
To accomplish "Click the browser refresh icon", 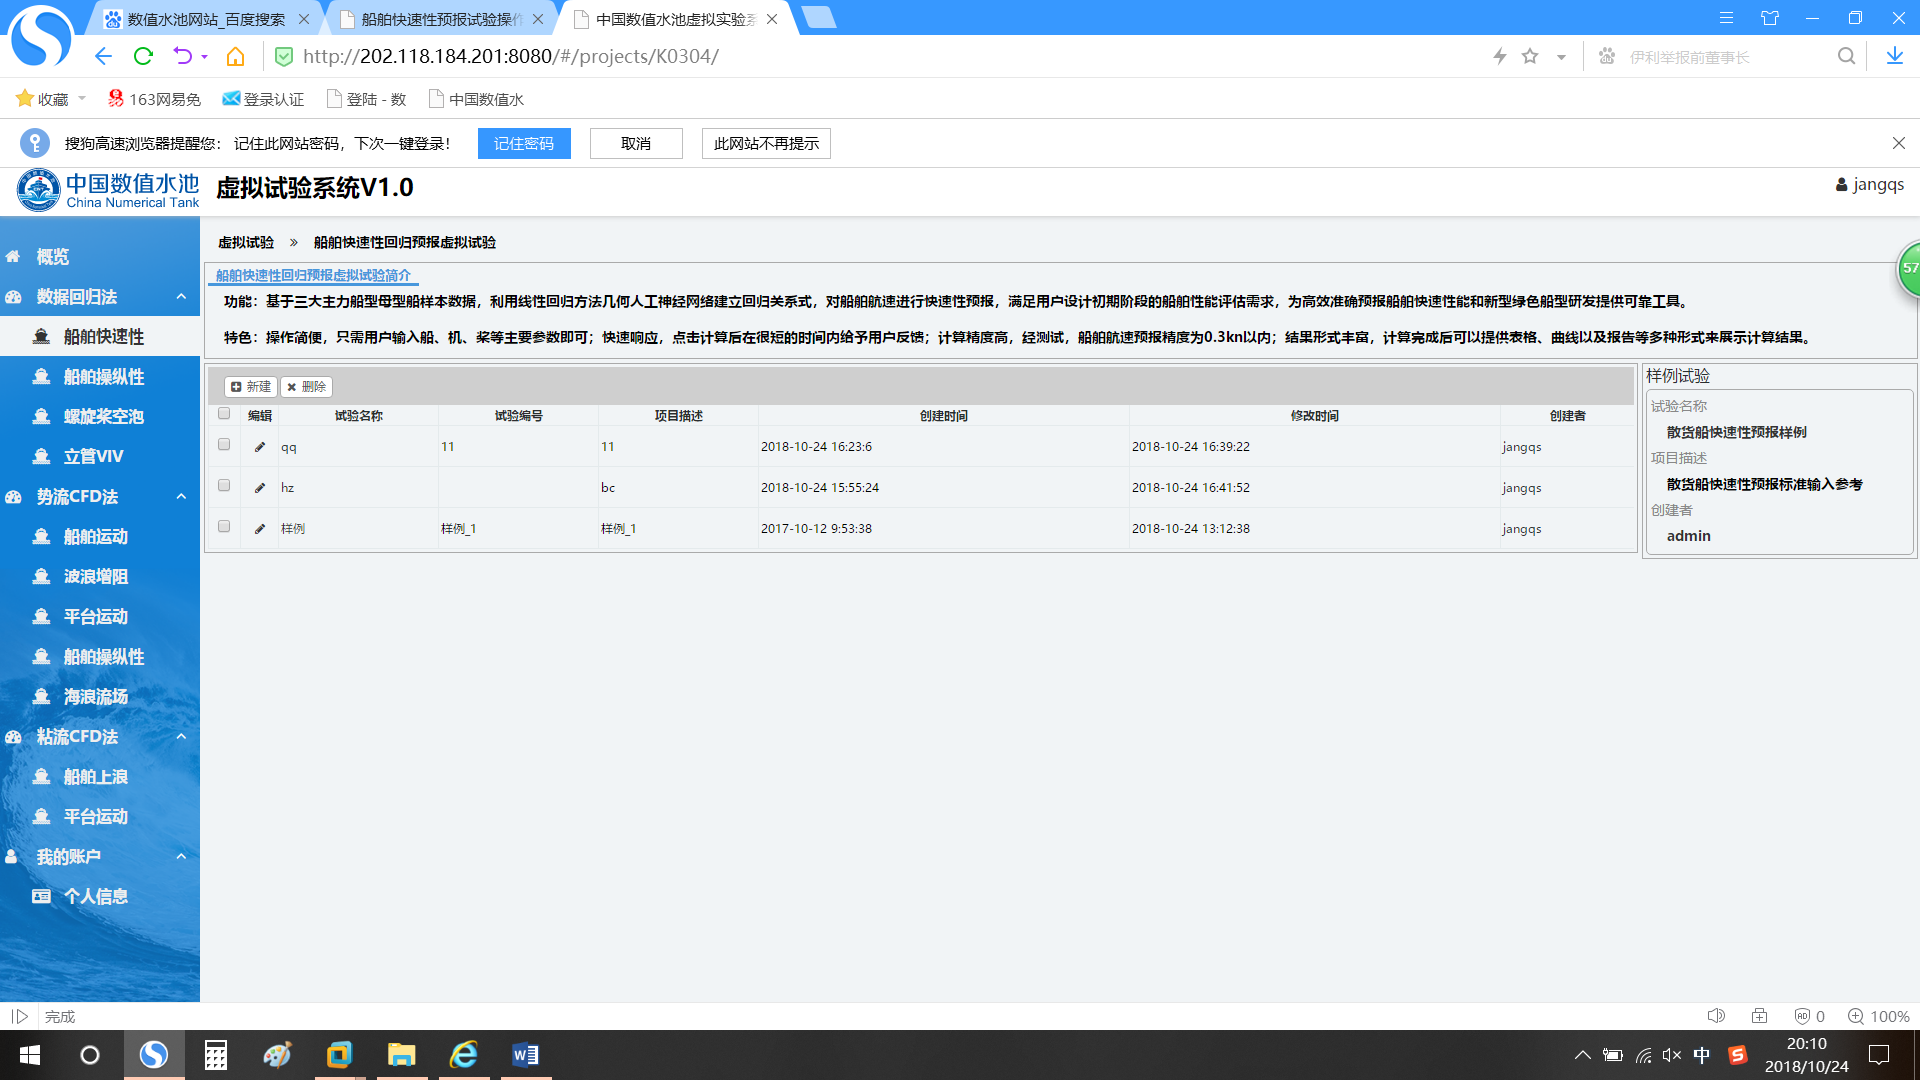I will [143, 56].
